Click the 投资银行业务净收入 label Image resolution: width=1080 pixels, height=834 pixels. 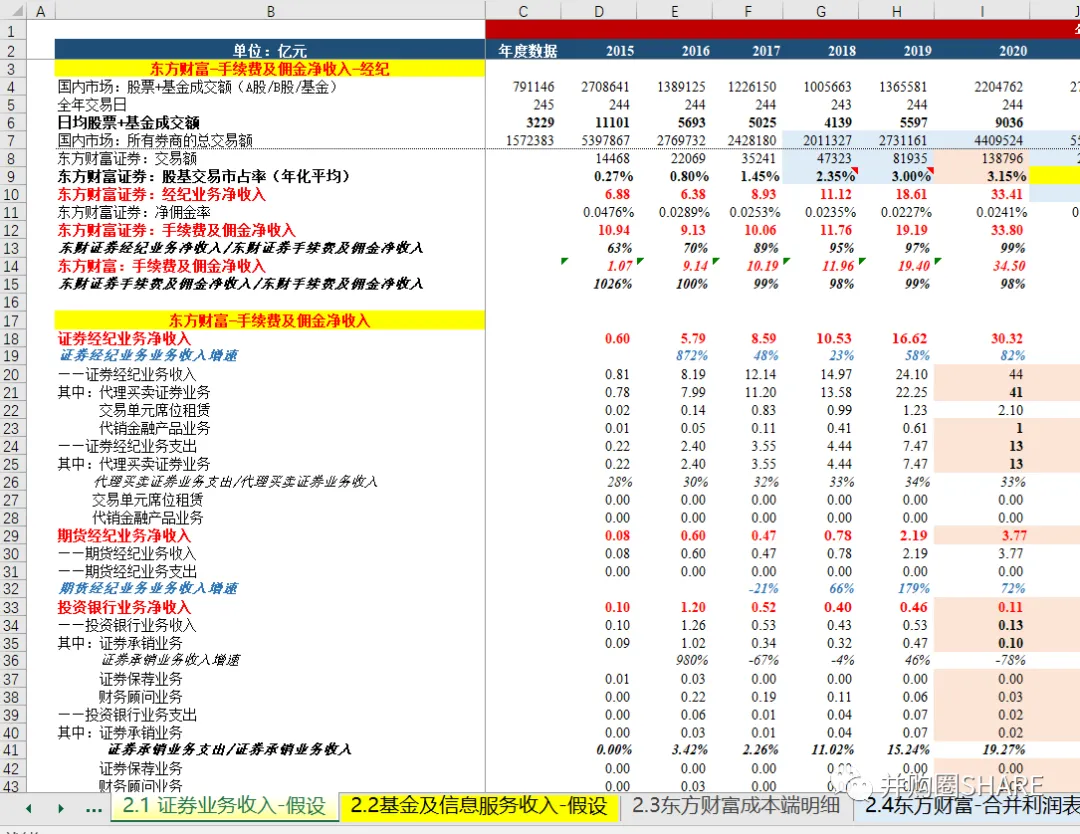pos(124,607)
